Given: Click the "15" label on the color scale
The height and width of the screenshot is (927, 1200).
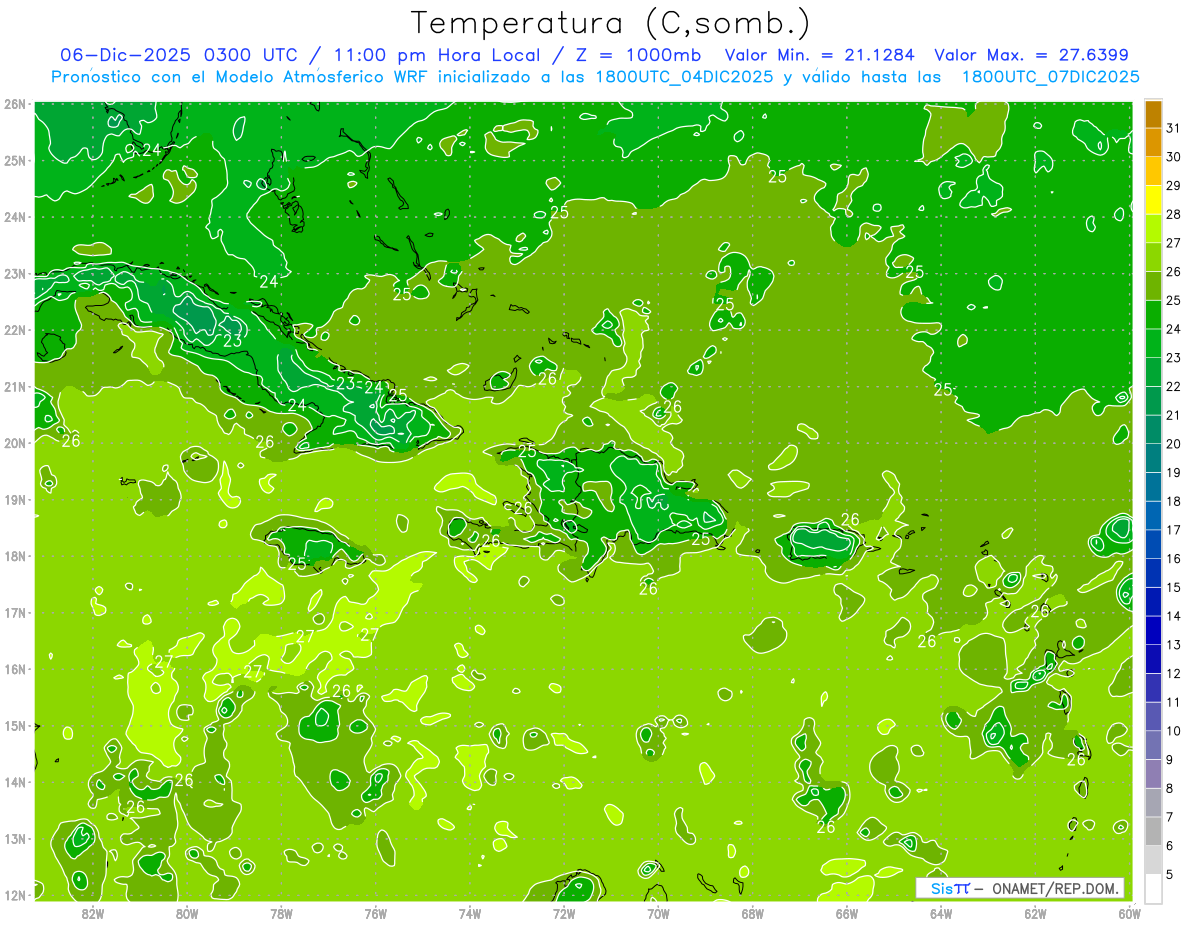Looking at the screenshot, I should (x=1173, y=587).
